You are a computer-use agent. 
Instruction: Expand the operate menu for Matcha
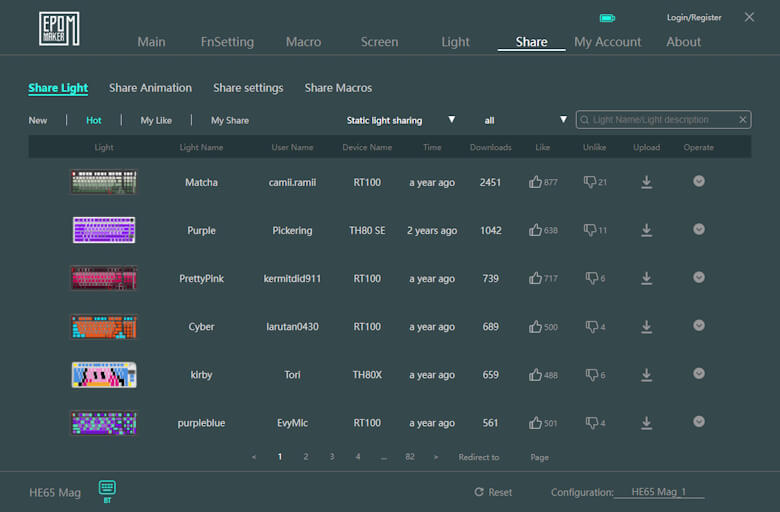point(699,181)
